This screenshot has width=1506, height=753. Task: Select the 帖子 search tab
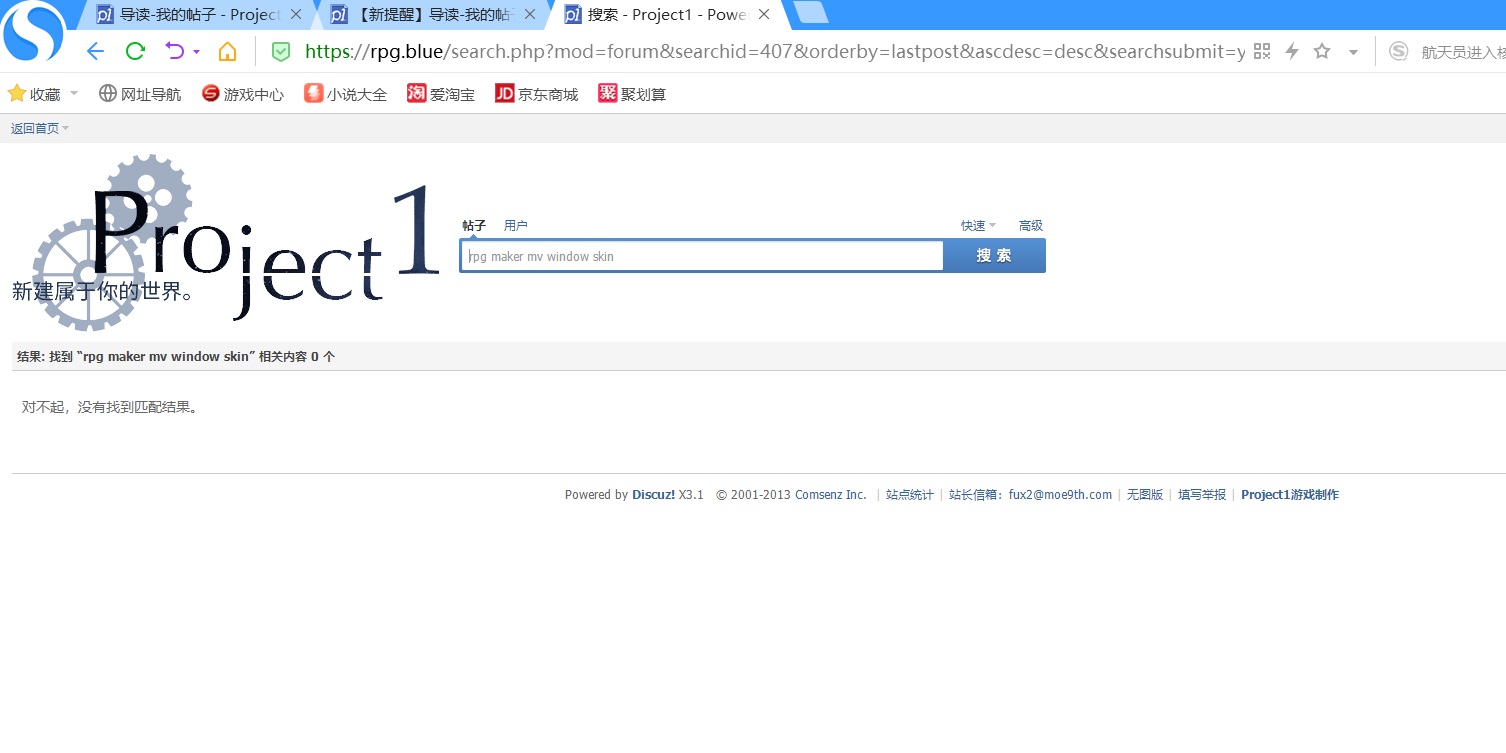[x=474, y=226]
